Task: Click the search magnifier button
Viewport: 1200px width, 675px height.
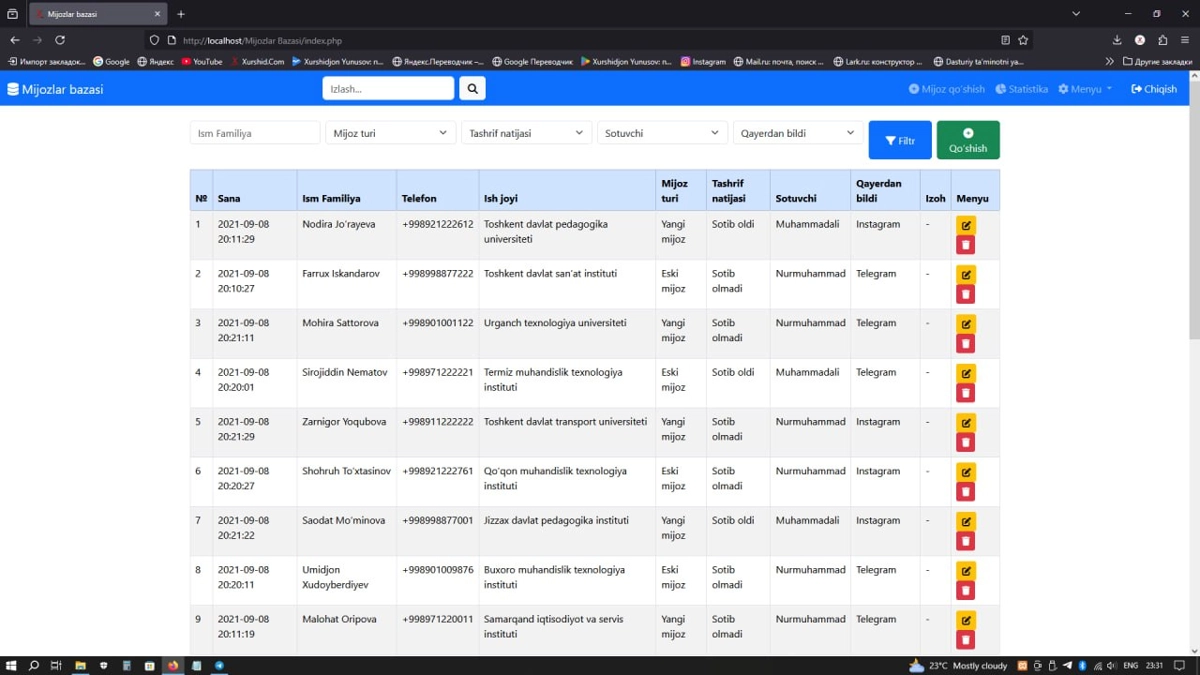Action: pyautogui.click(x=472, y=89)
